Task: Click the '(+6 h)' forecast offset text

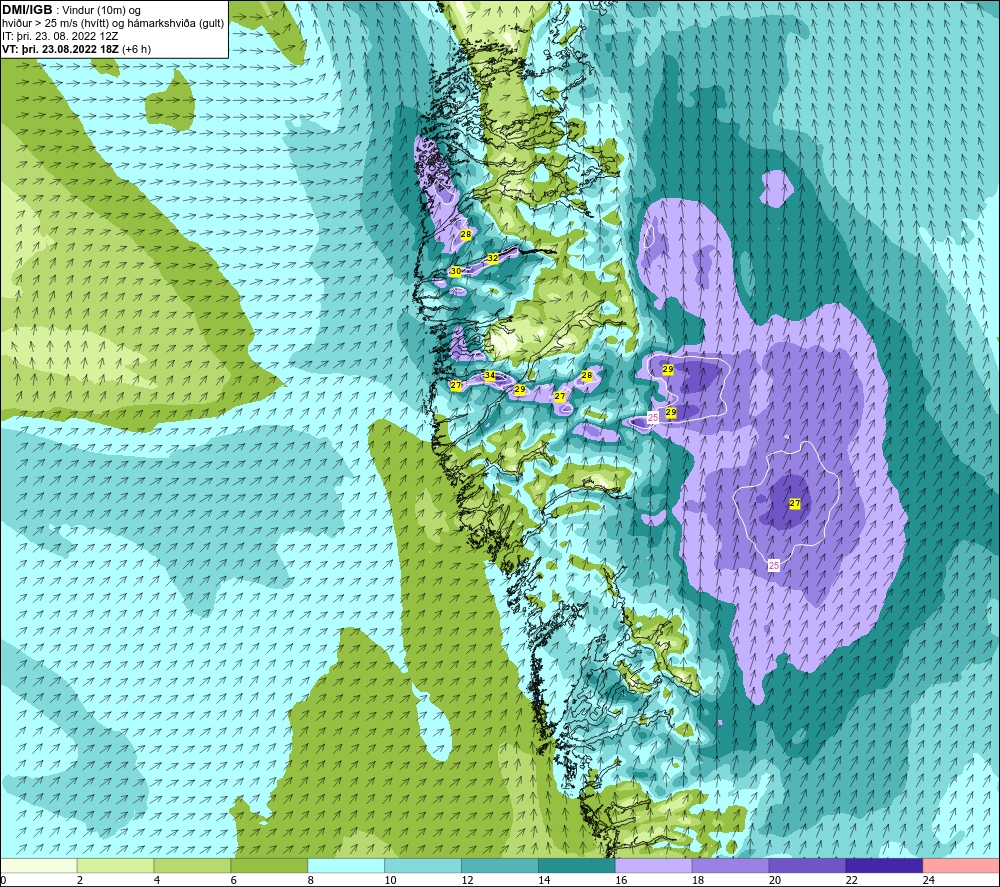Action: coord(136,49)
